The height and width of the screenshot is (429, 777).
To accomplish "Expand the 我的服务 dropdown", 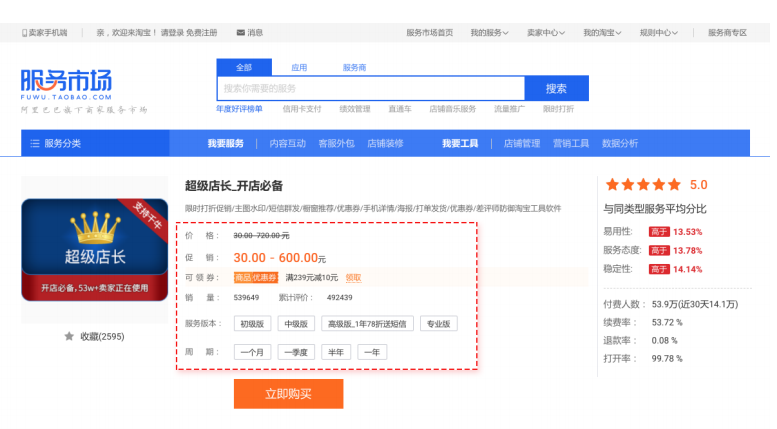I will pos(489,33).
